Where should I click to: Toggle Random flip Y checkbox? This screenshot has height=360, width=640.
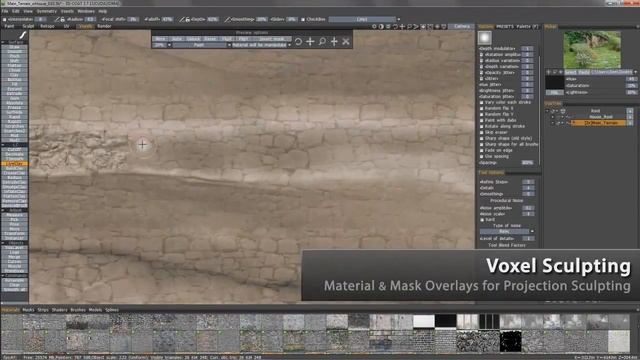click(482, 114)
